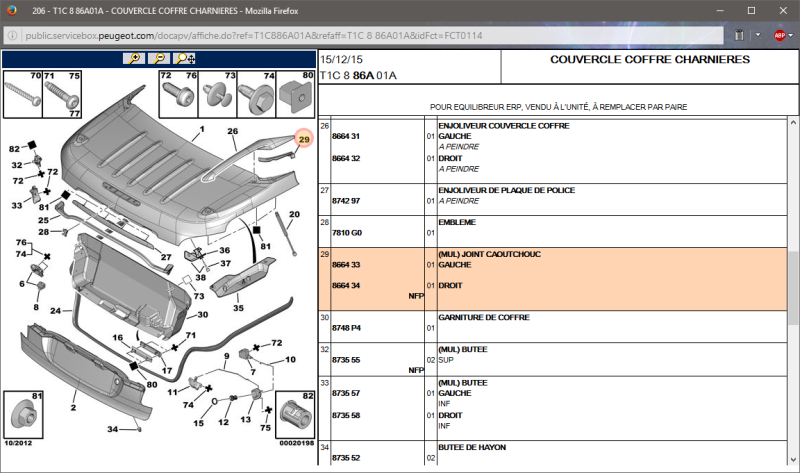Click part number 8735 52
This screenshot has width=800, height=473.
click(346, 458)
